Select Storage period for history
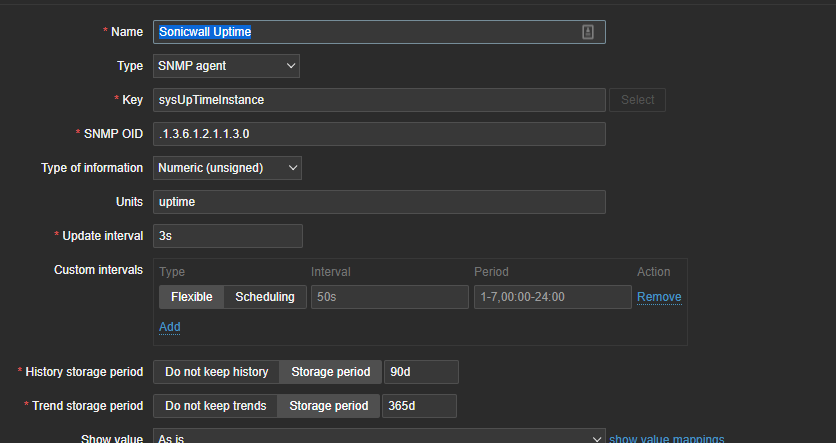The width and height of the screenshot is (836, 443). tap(331, 372)
